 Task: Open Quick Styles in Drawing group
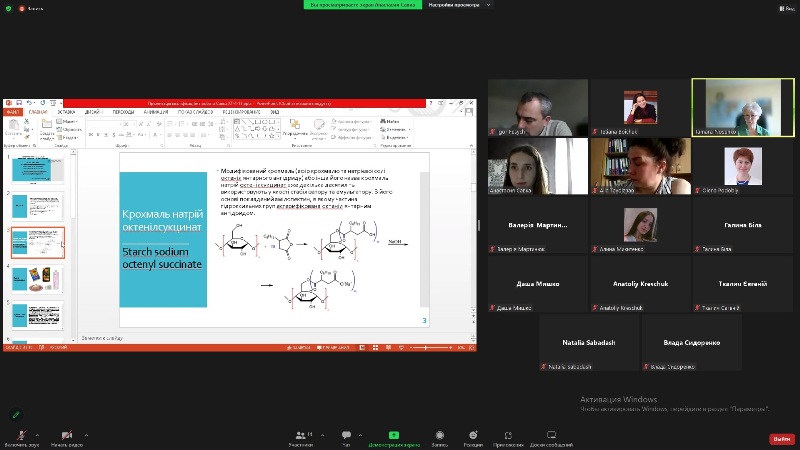tap(319, 129)
